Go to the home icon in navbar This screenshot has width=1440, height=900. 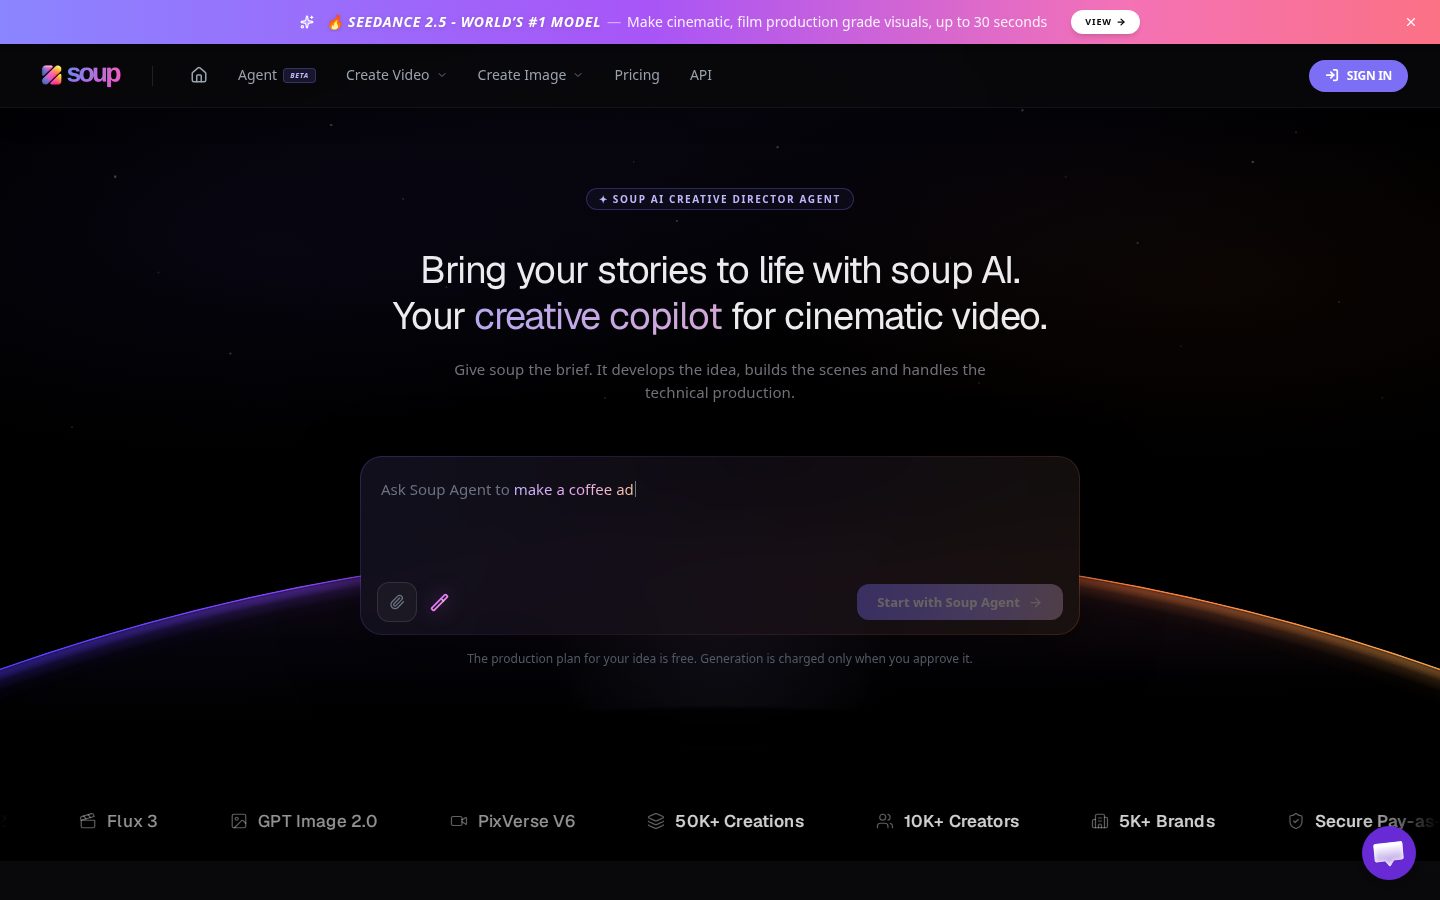[x=199, y=75]
